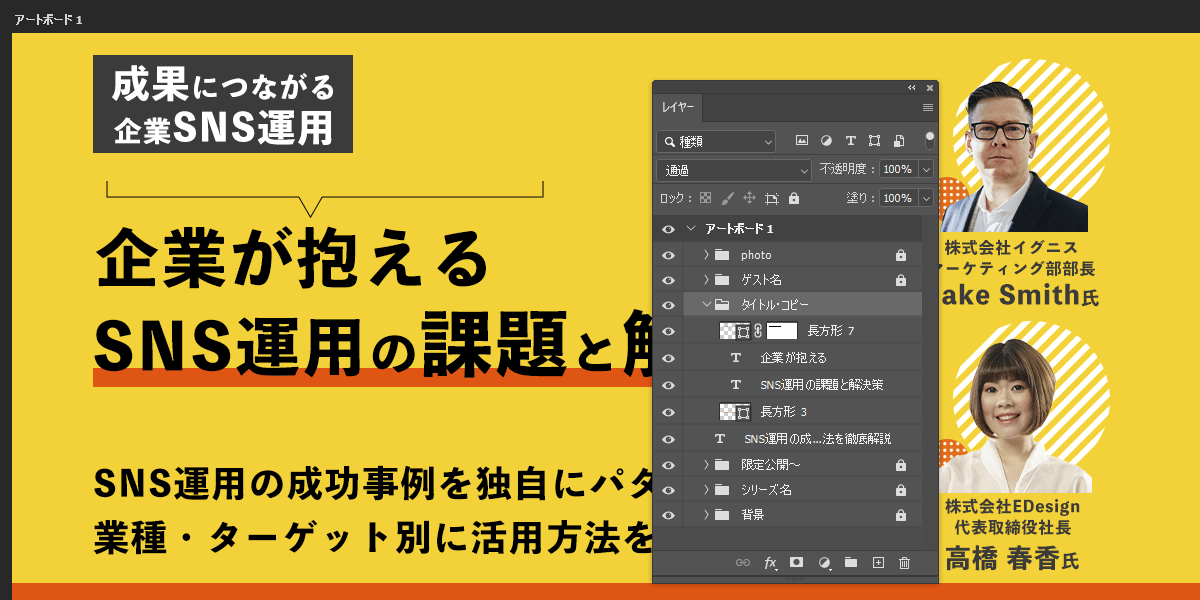Click lock transparent pixels icon
Screen dimensions: 1200x600
pyautogui.click(x=706, y=198)
